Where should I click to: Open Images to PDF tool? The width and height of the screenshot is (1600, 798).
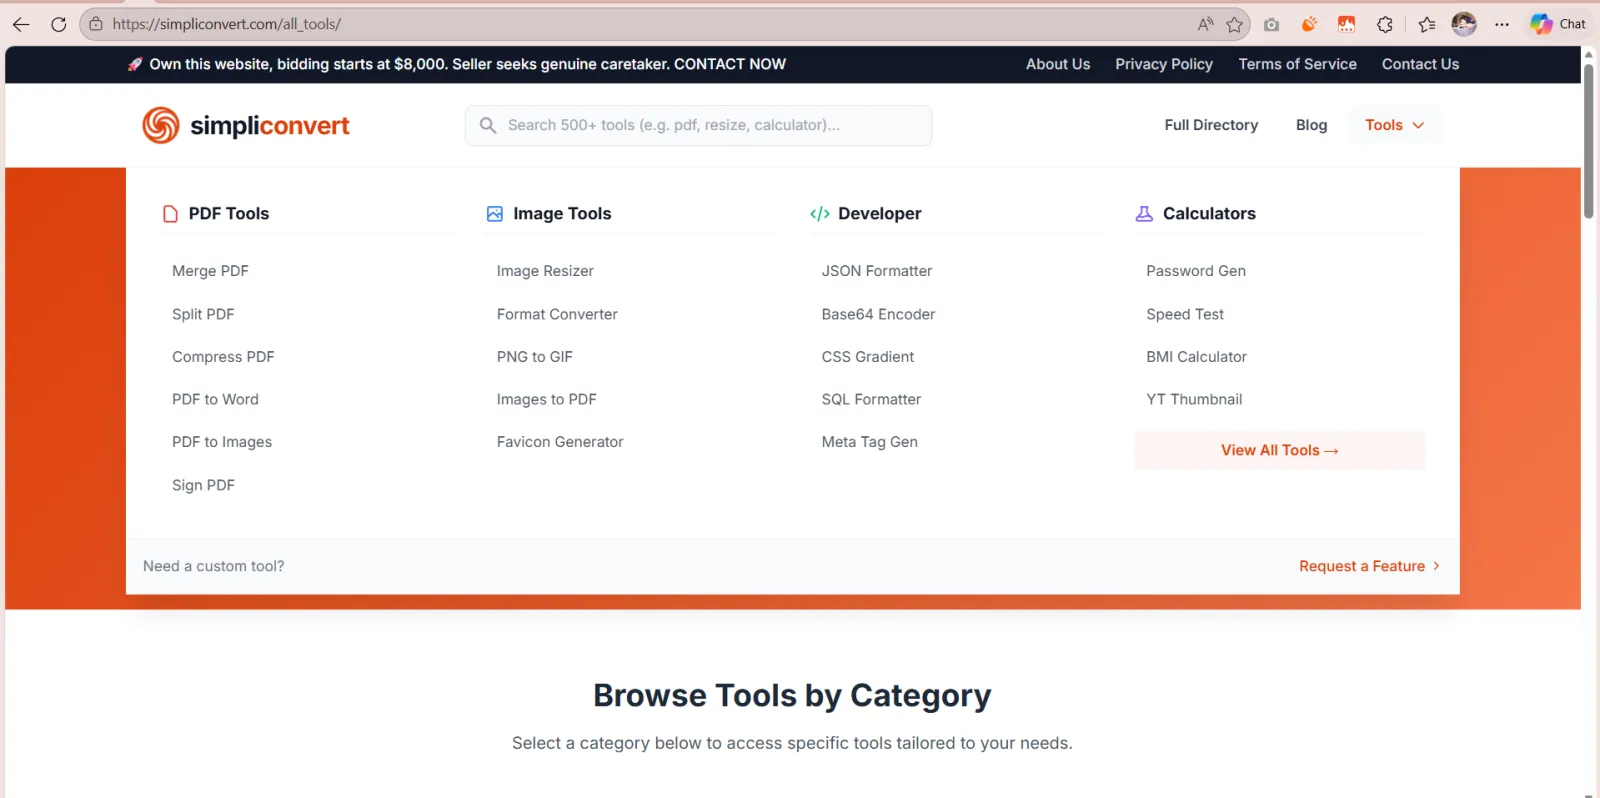[546, 399]
